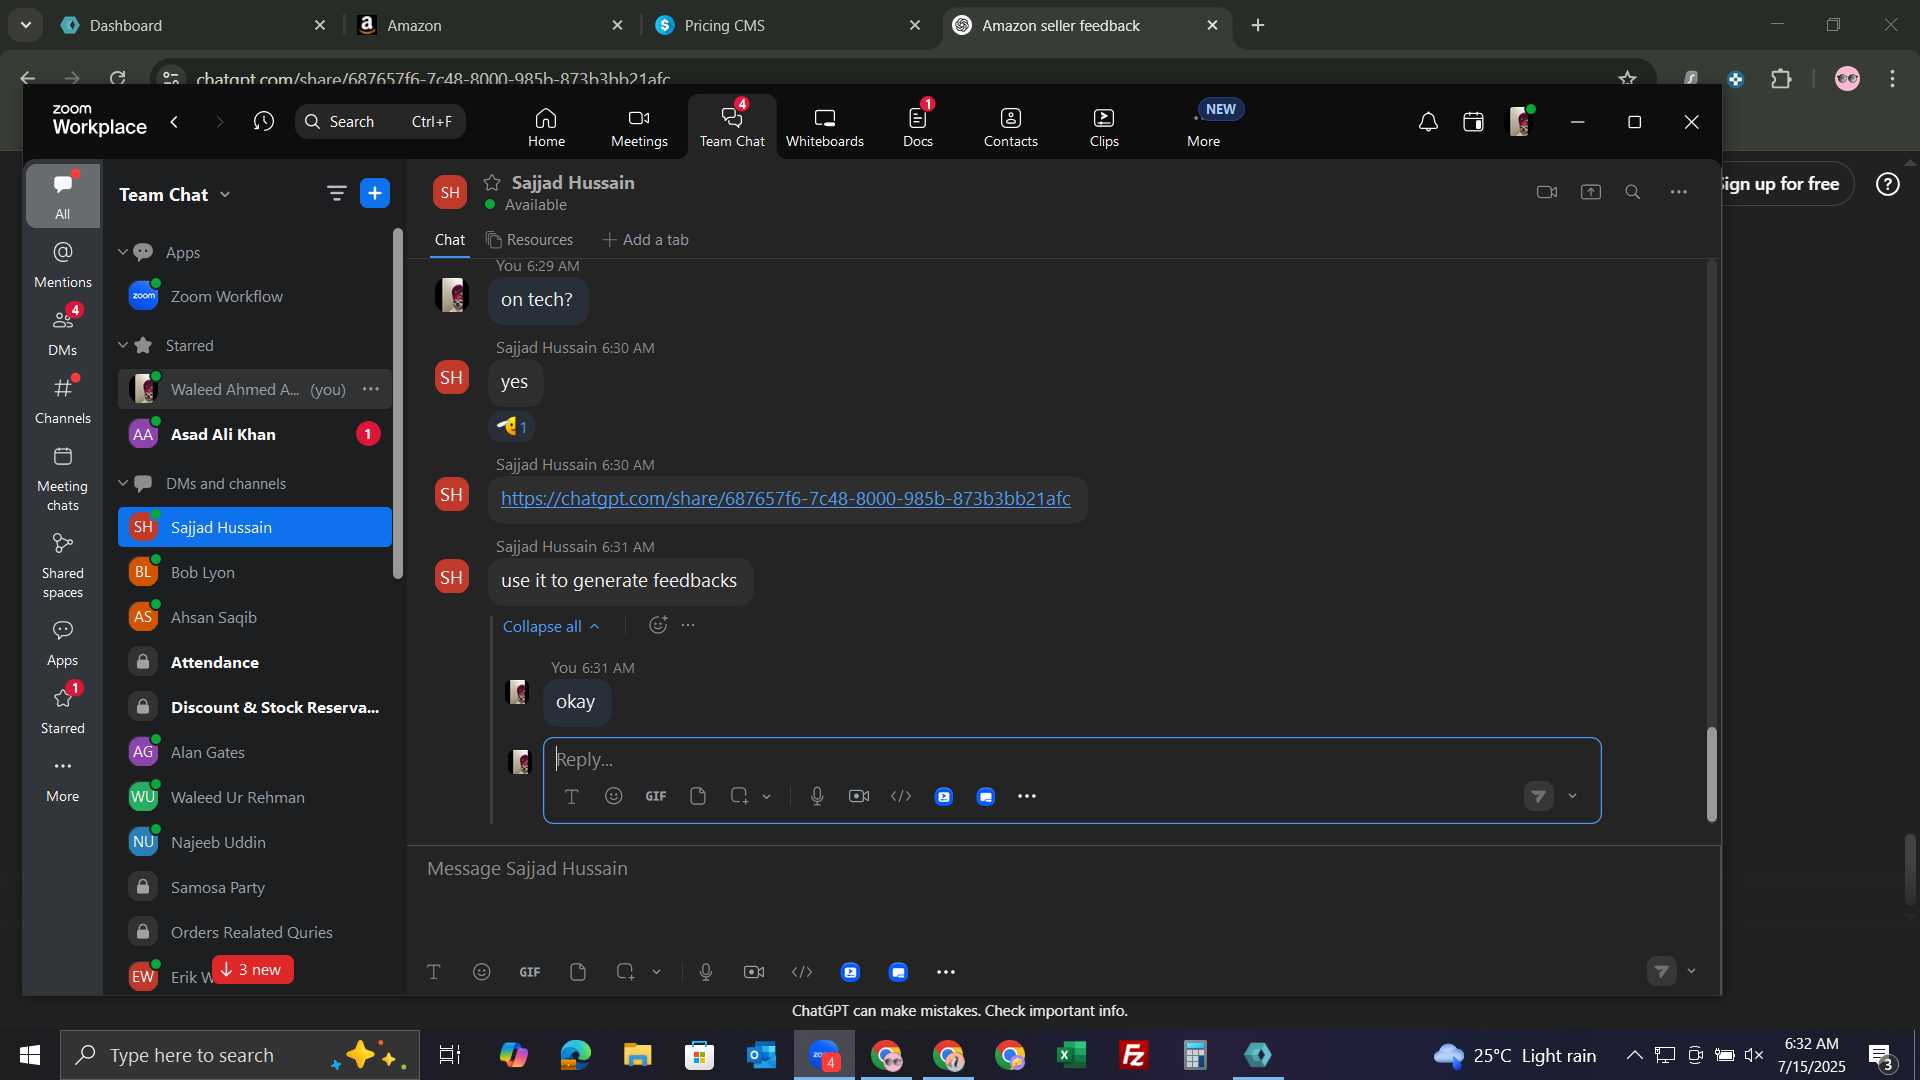Screen dimensions: 1920x1080
Task: Open more options for Waleed Ahmed chat
Action: [x=371, y=389]
